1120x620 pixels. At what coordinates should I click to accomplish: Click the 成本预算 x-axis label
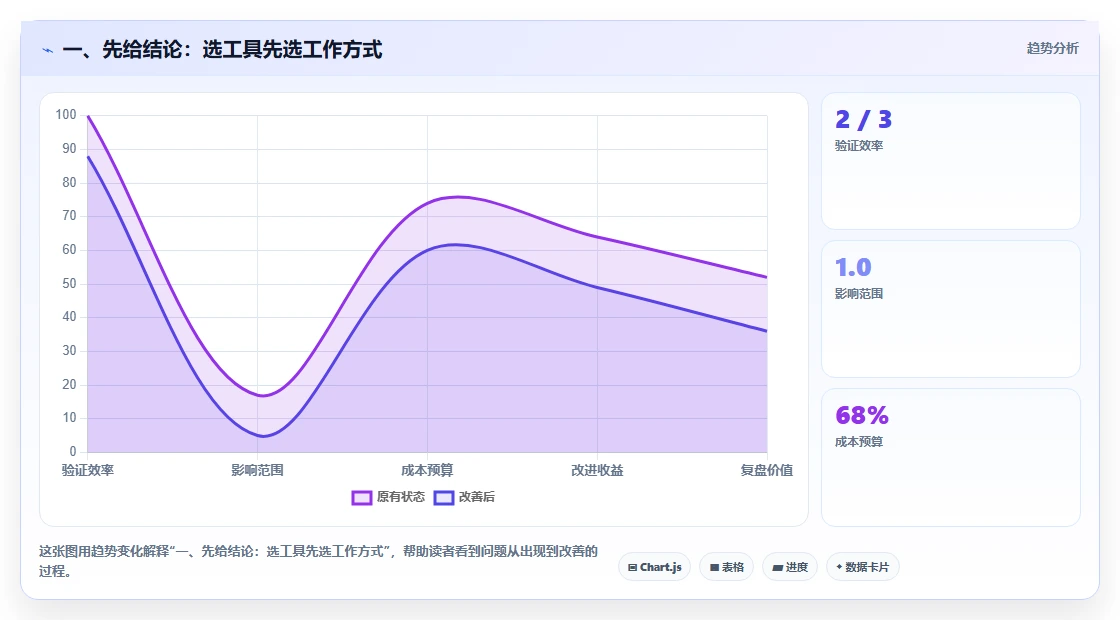[427, 470]
